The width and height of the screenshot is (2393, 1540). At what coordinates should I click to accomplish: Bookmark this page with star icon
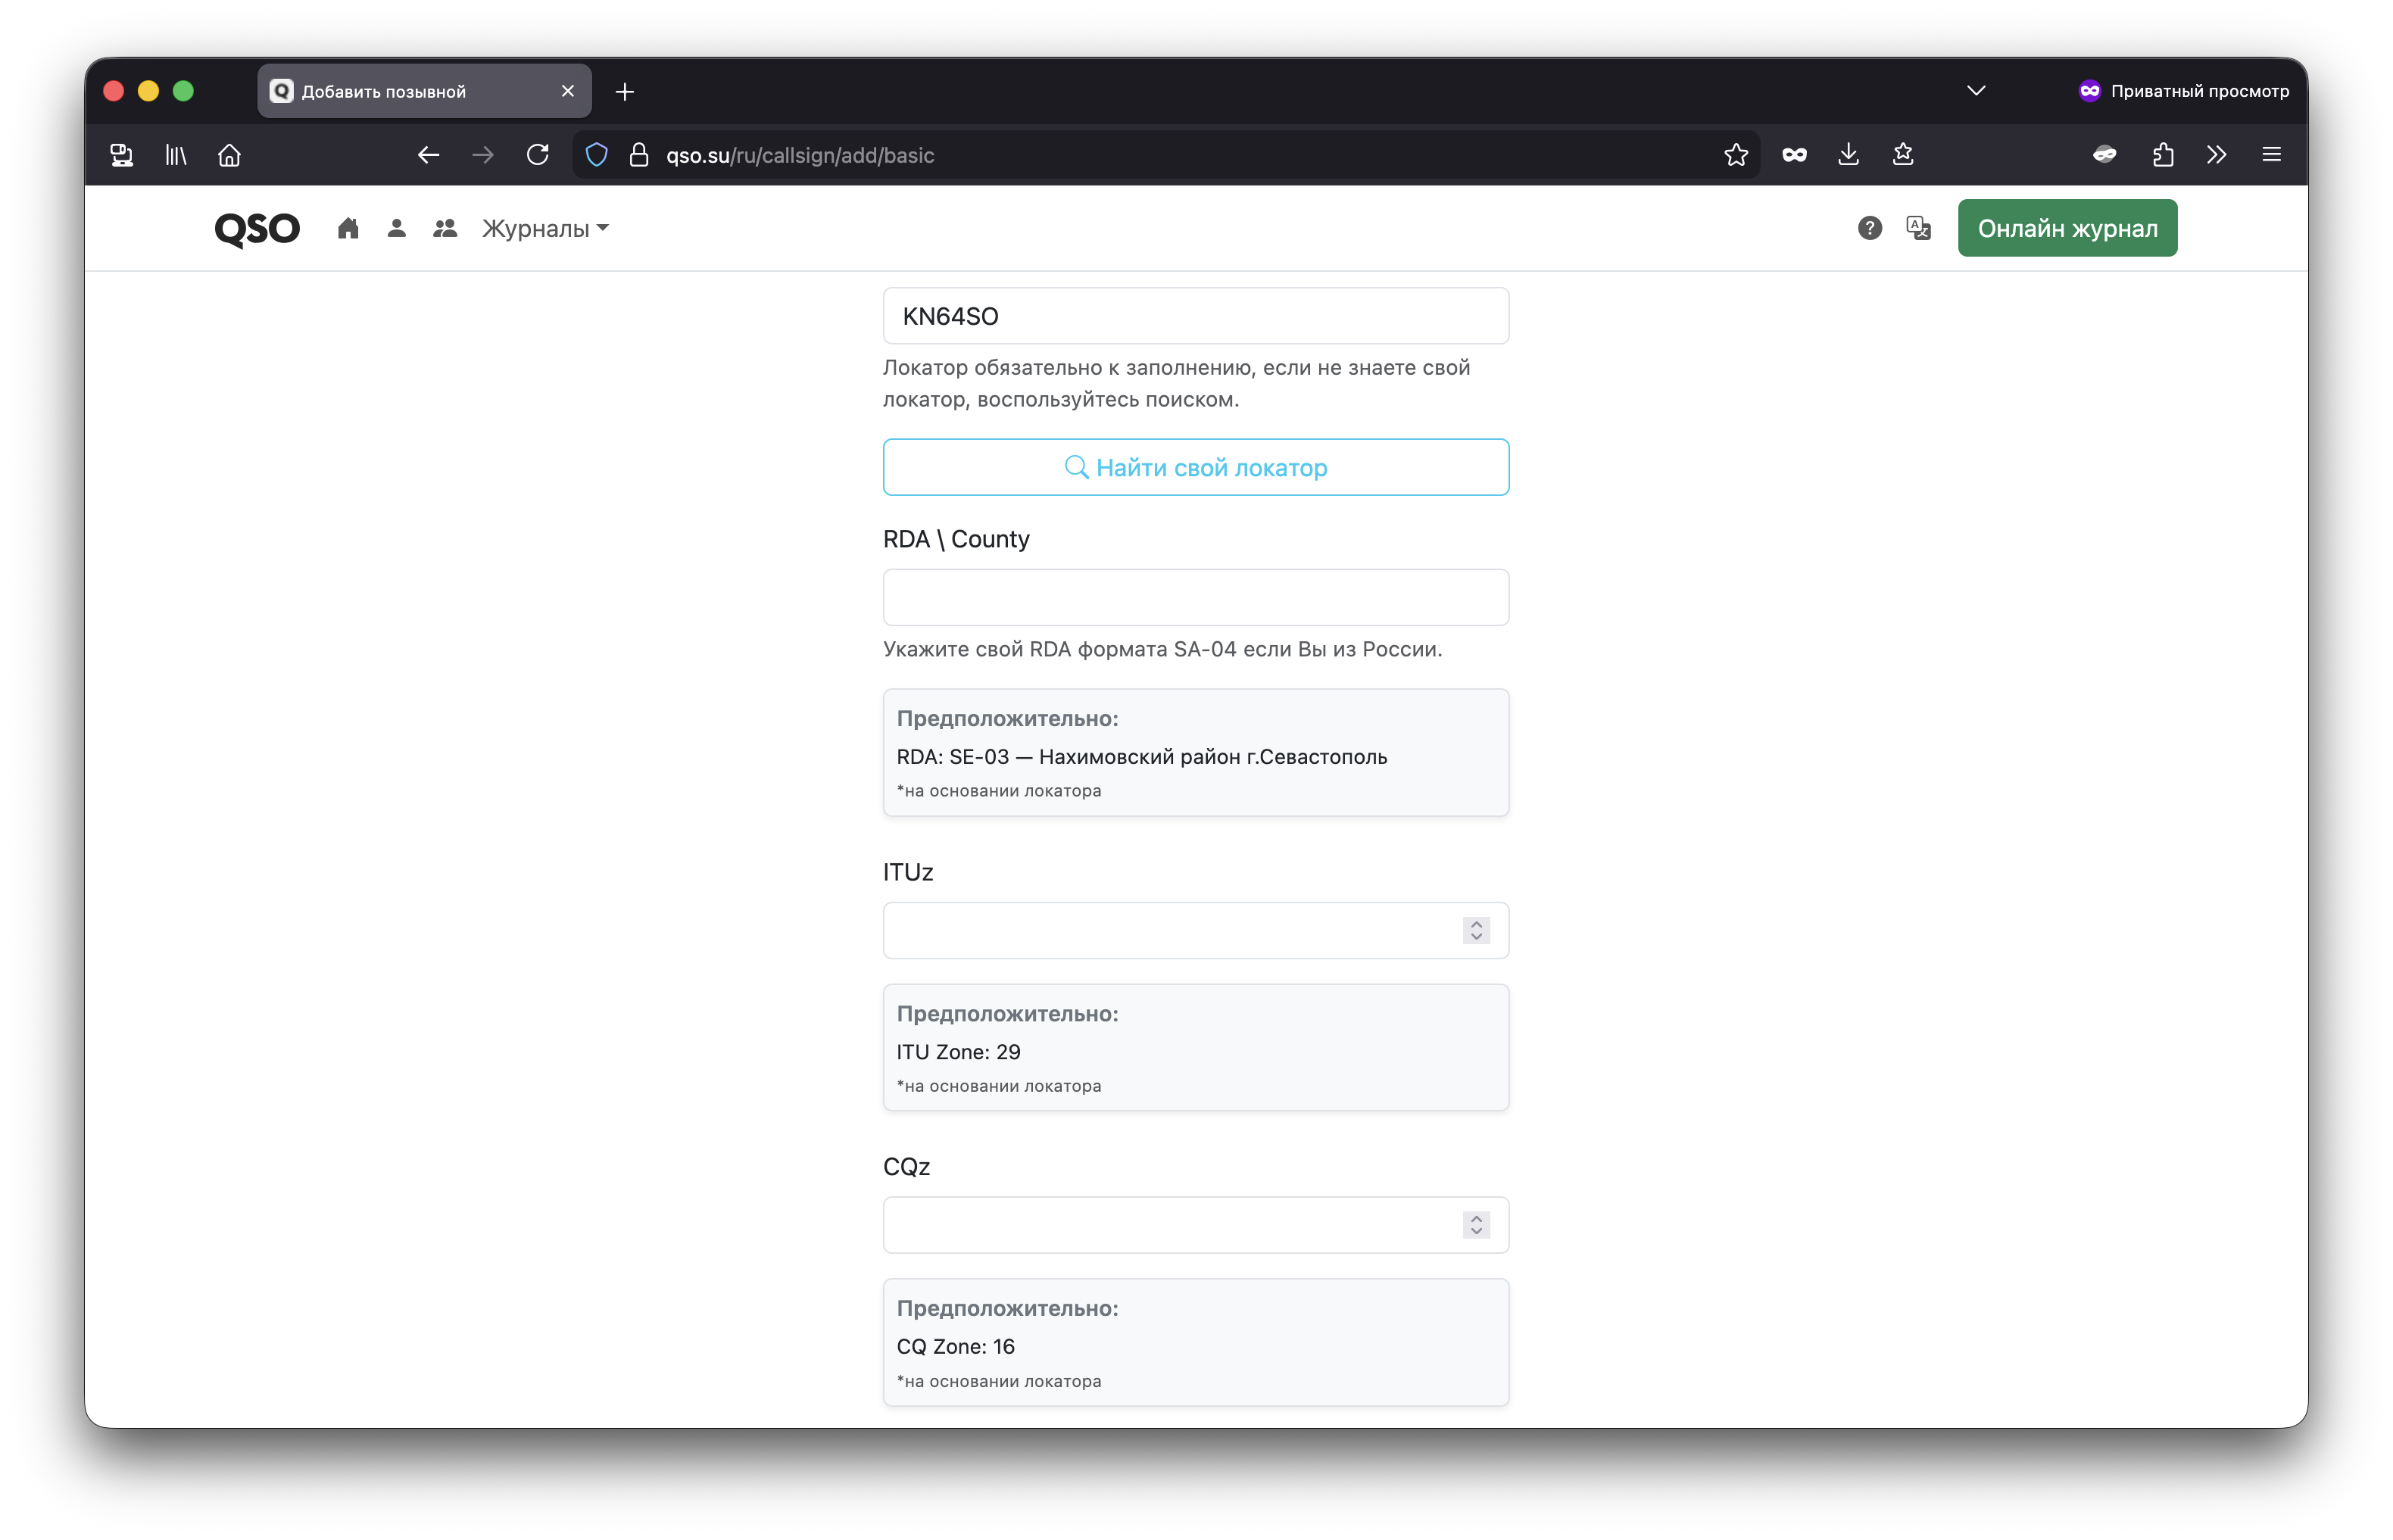(1736, 155)
